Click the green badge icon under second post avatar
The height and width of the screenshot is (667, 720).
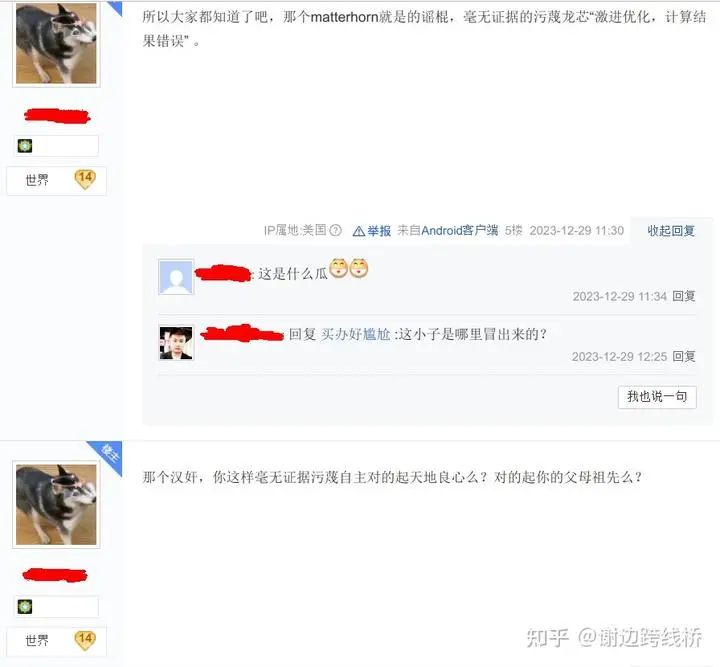[x=25, y=607]
